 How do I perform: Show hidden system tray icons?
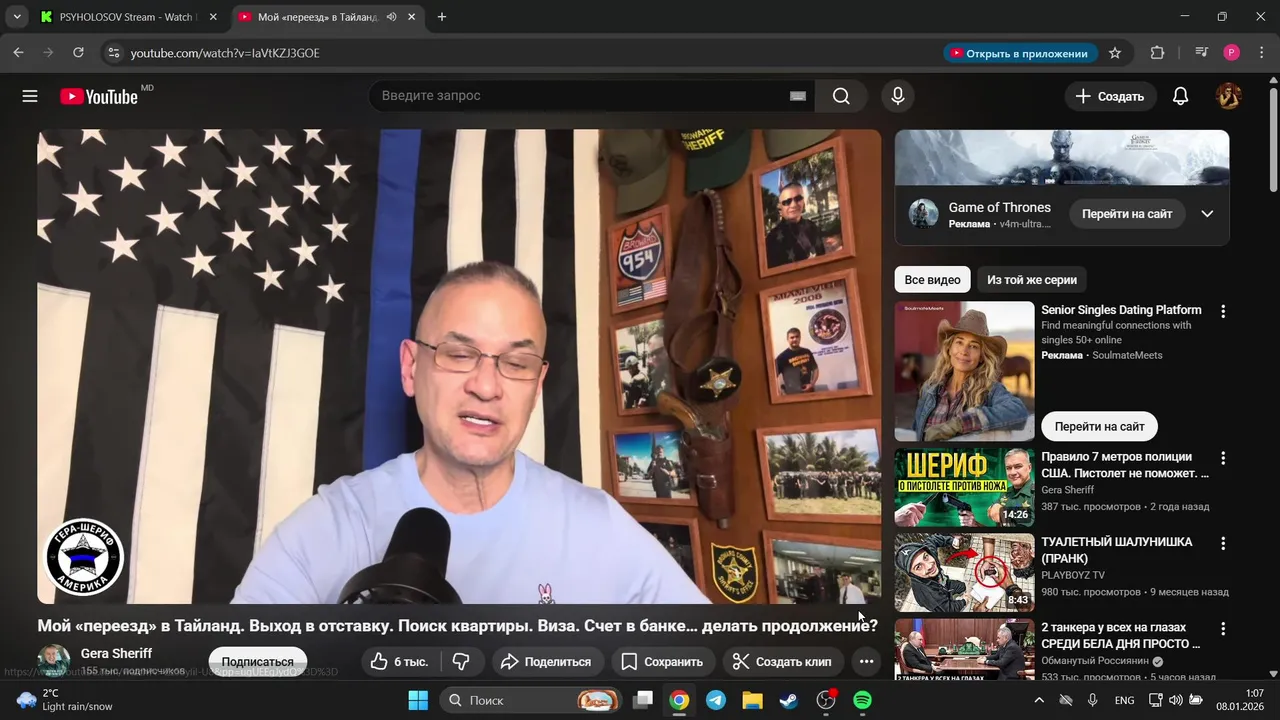tap(1039, 700)
